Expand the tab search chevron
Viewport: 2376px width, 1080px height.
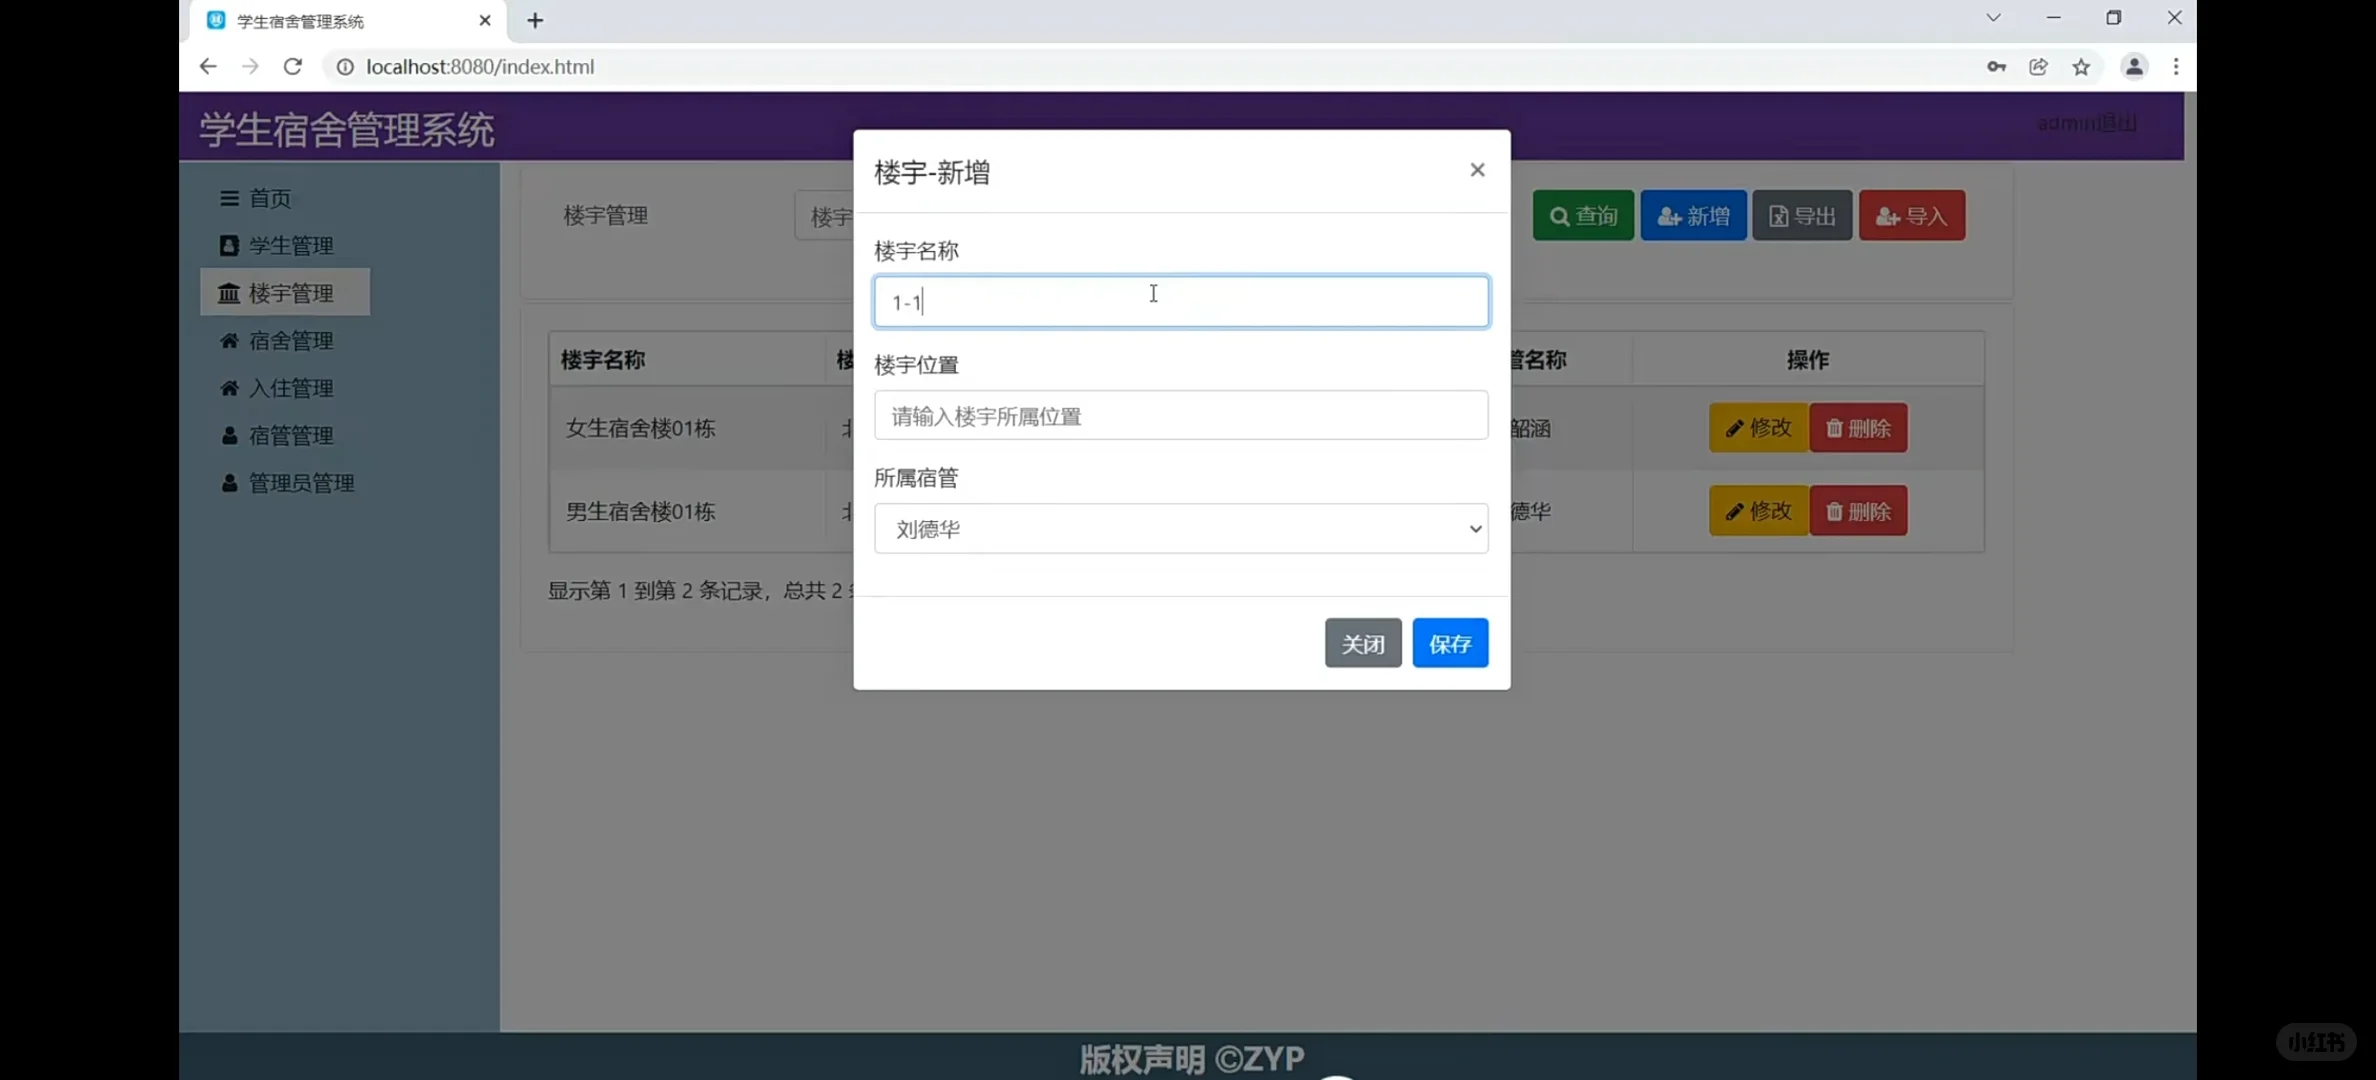[1992, 17]
